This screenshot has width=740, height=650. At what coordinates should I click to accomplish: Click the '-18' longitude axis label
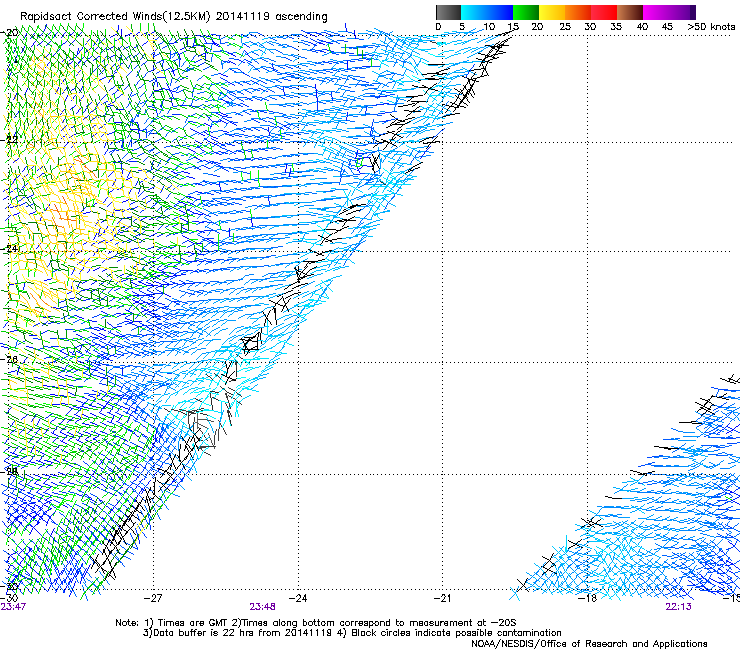pyautogui.click(x=588, y=599)
